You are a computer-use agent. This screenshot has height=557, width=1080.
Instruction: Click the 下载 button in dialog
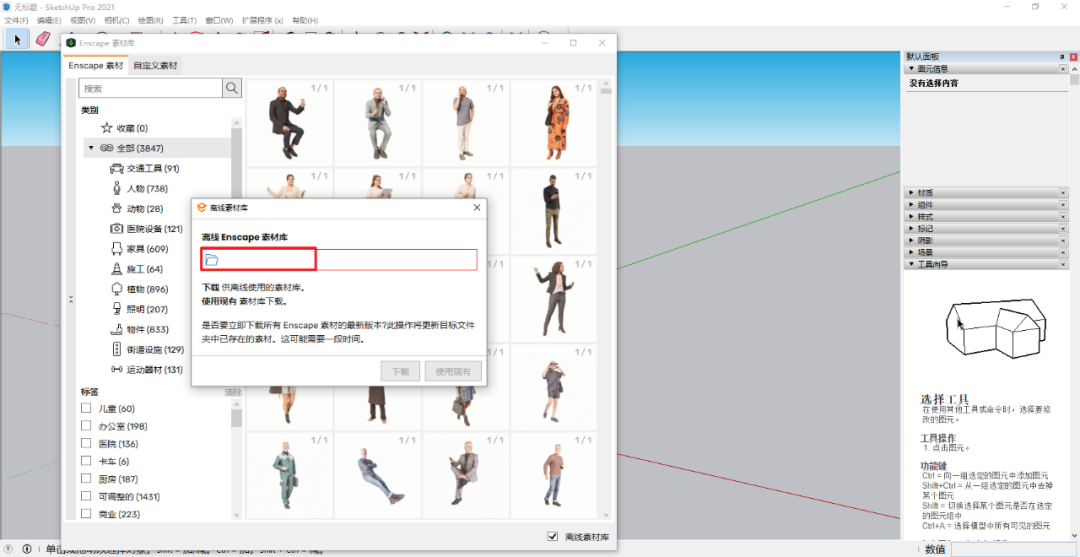pos(400,371)
